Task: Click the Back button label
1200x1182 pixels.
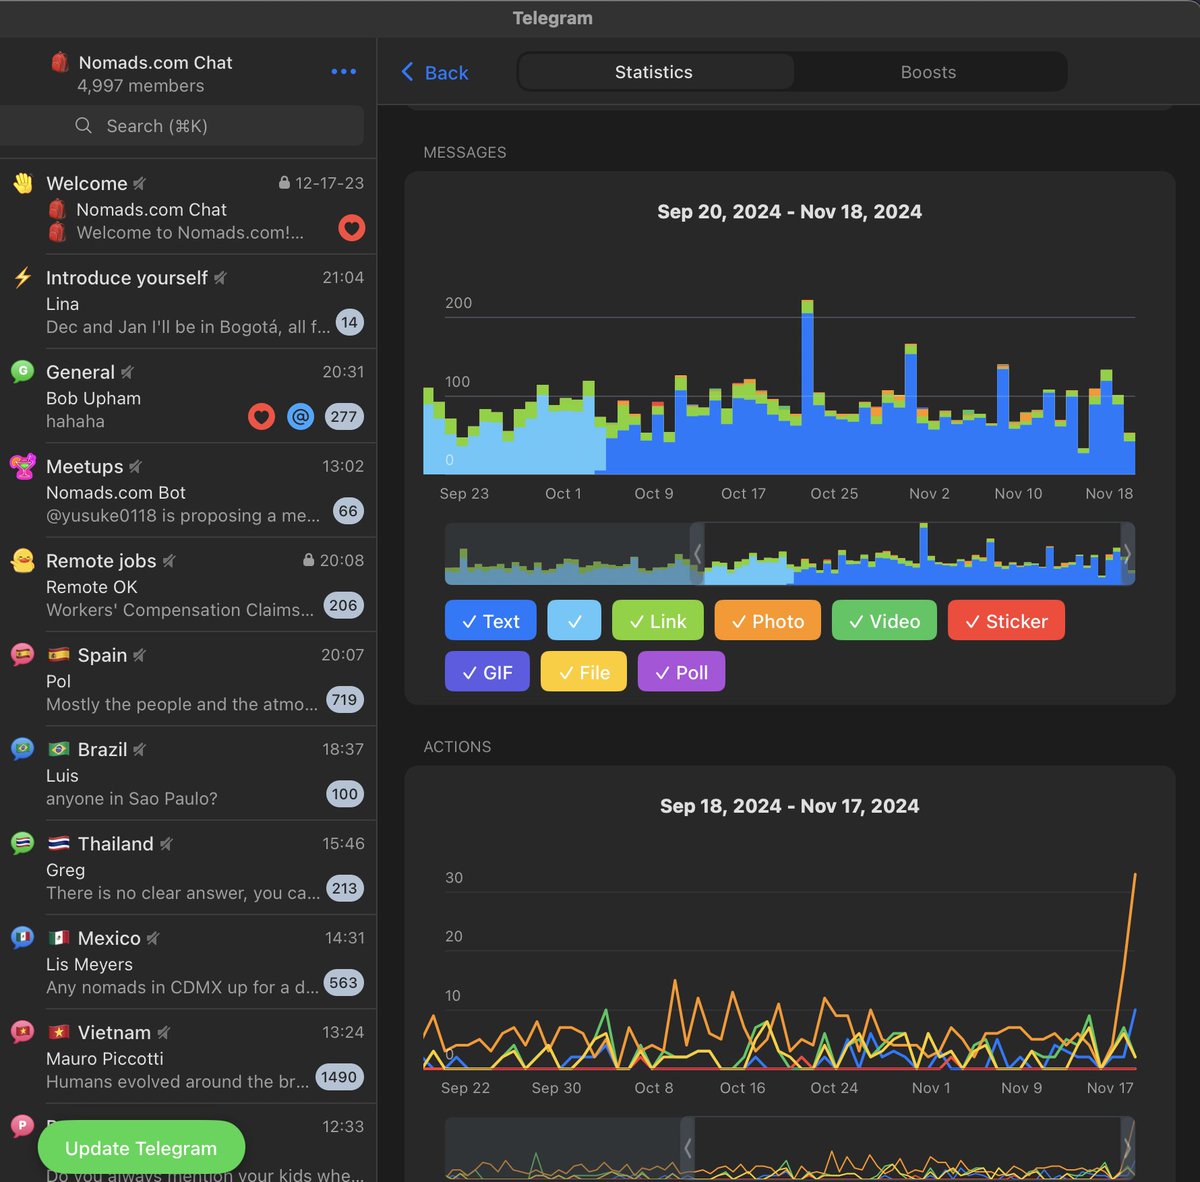Action: (446, 73)
